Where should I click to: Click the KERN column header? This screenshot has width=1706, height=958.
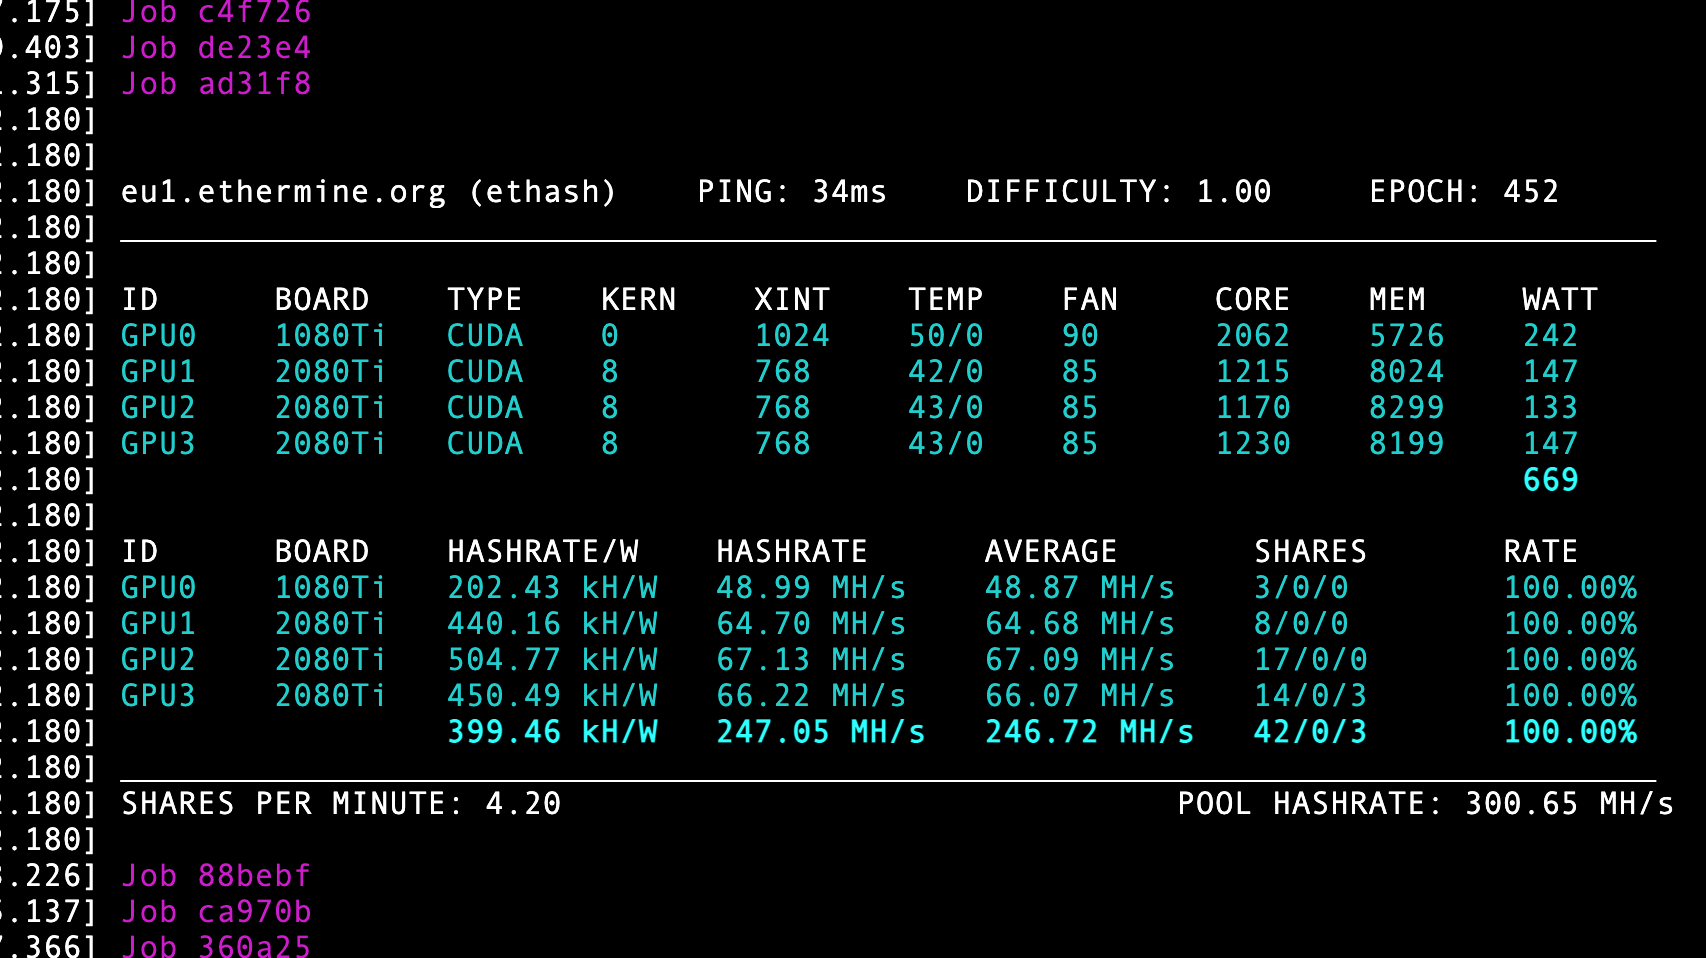coord(639,300)
